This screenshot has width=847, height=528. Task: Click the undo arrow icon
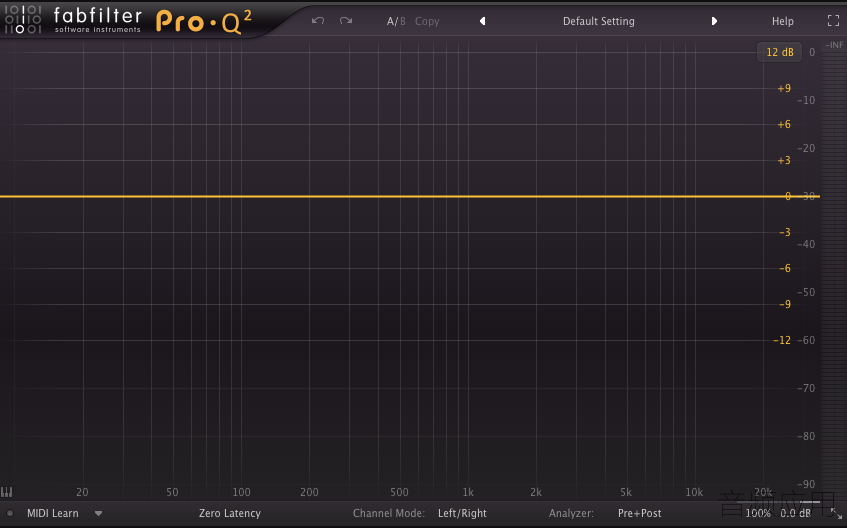coord(318,21)
